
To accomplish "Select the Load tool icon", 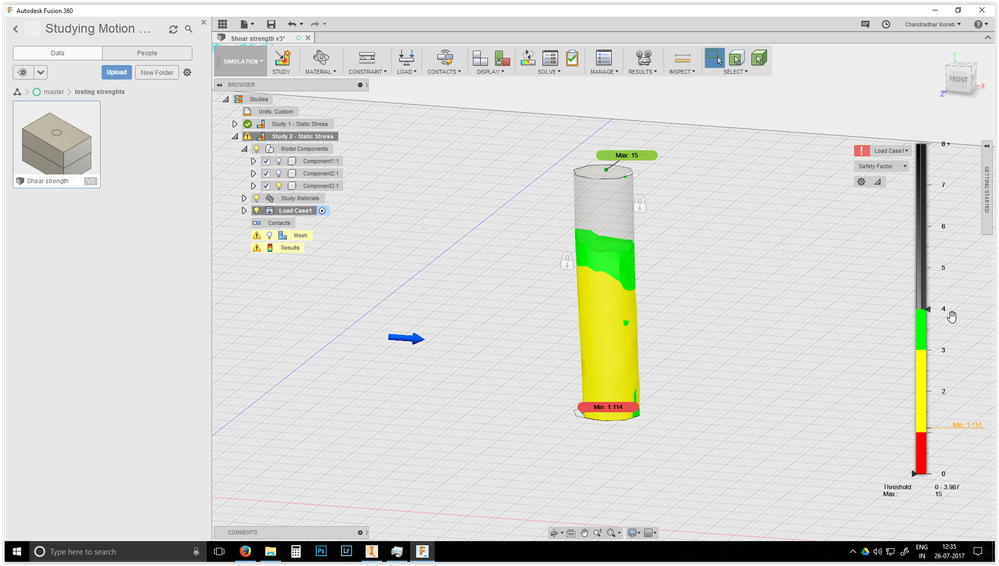I will [406, 58].
